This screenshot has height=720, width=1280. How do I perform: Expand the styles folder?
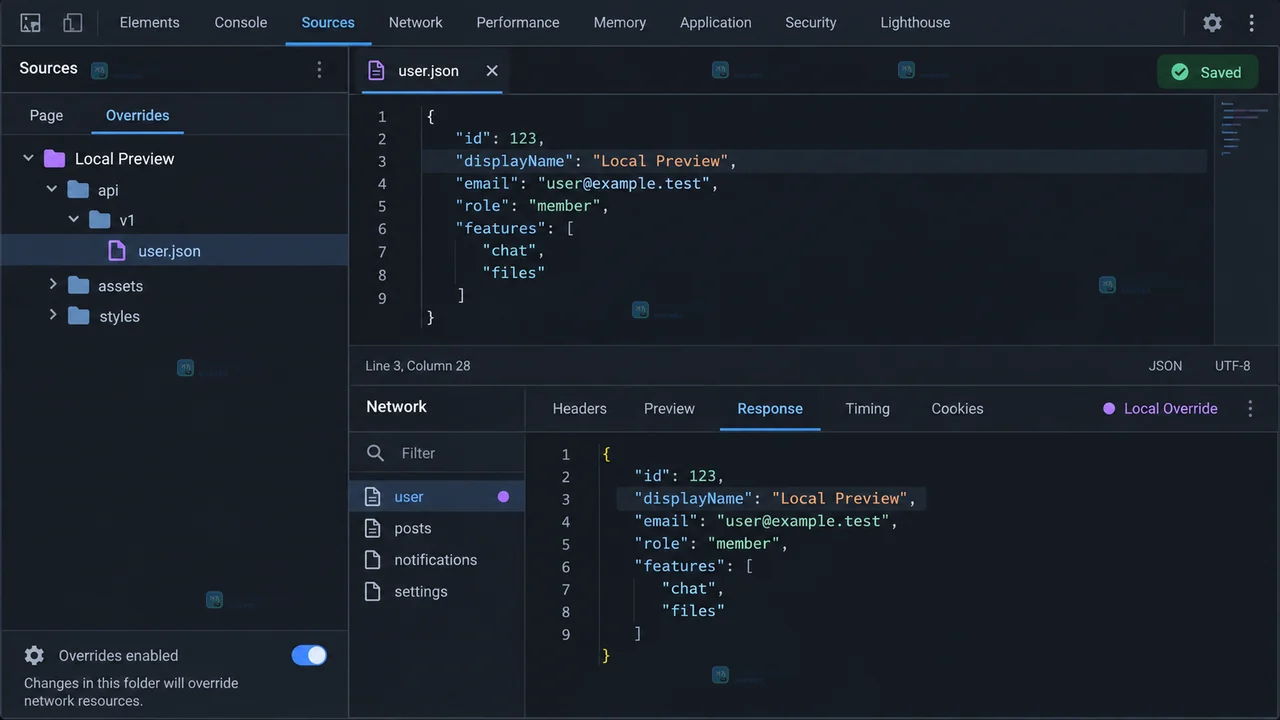53,315
